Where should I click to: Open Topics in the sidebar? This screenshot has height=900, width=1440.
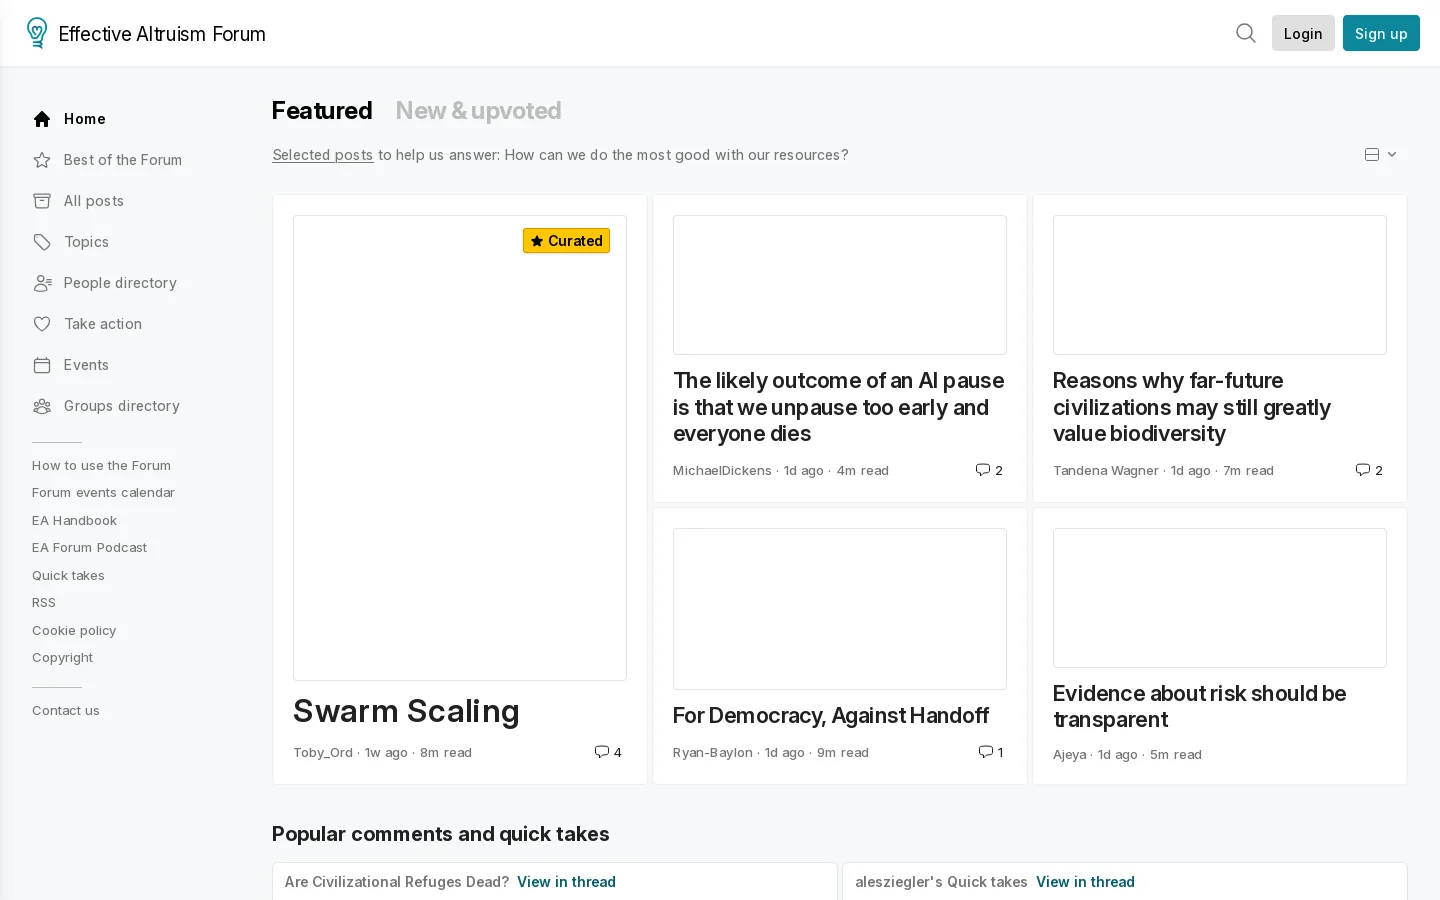point(86,242)
